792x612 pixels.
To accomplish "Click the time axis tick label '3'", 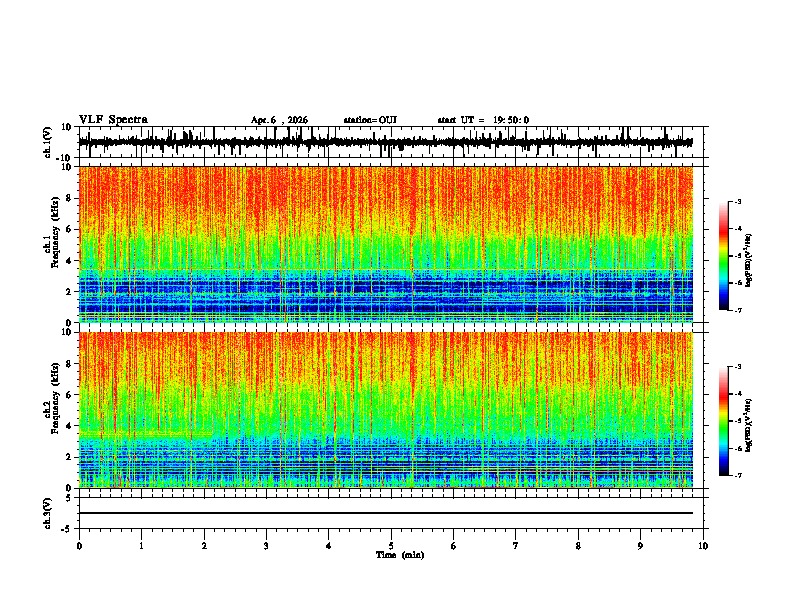I will (266, 546).
